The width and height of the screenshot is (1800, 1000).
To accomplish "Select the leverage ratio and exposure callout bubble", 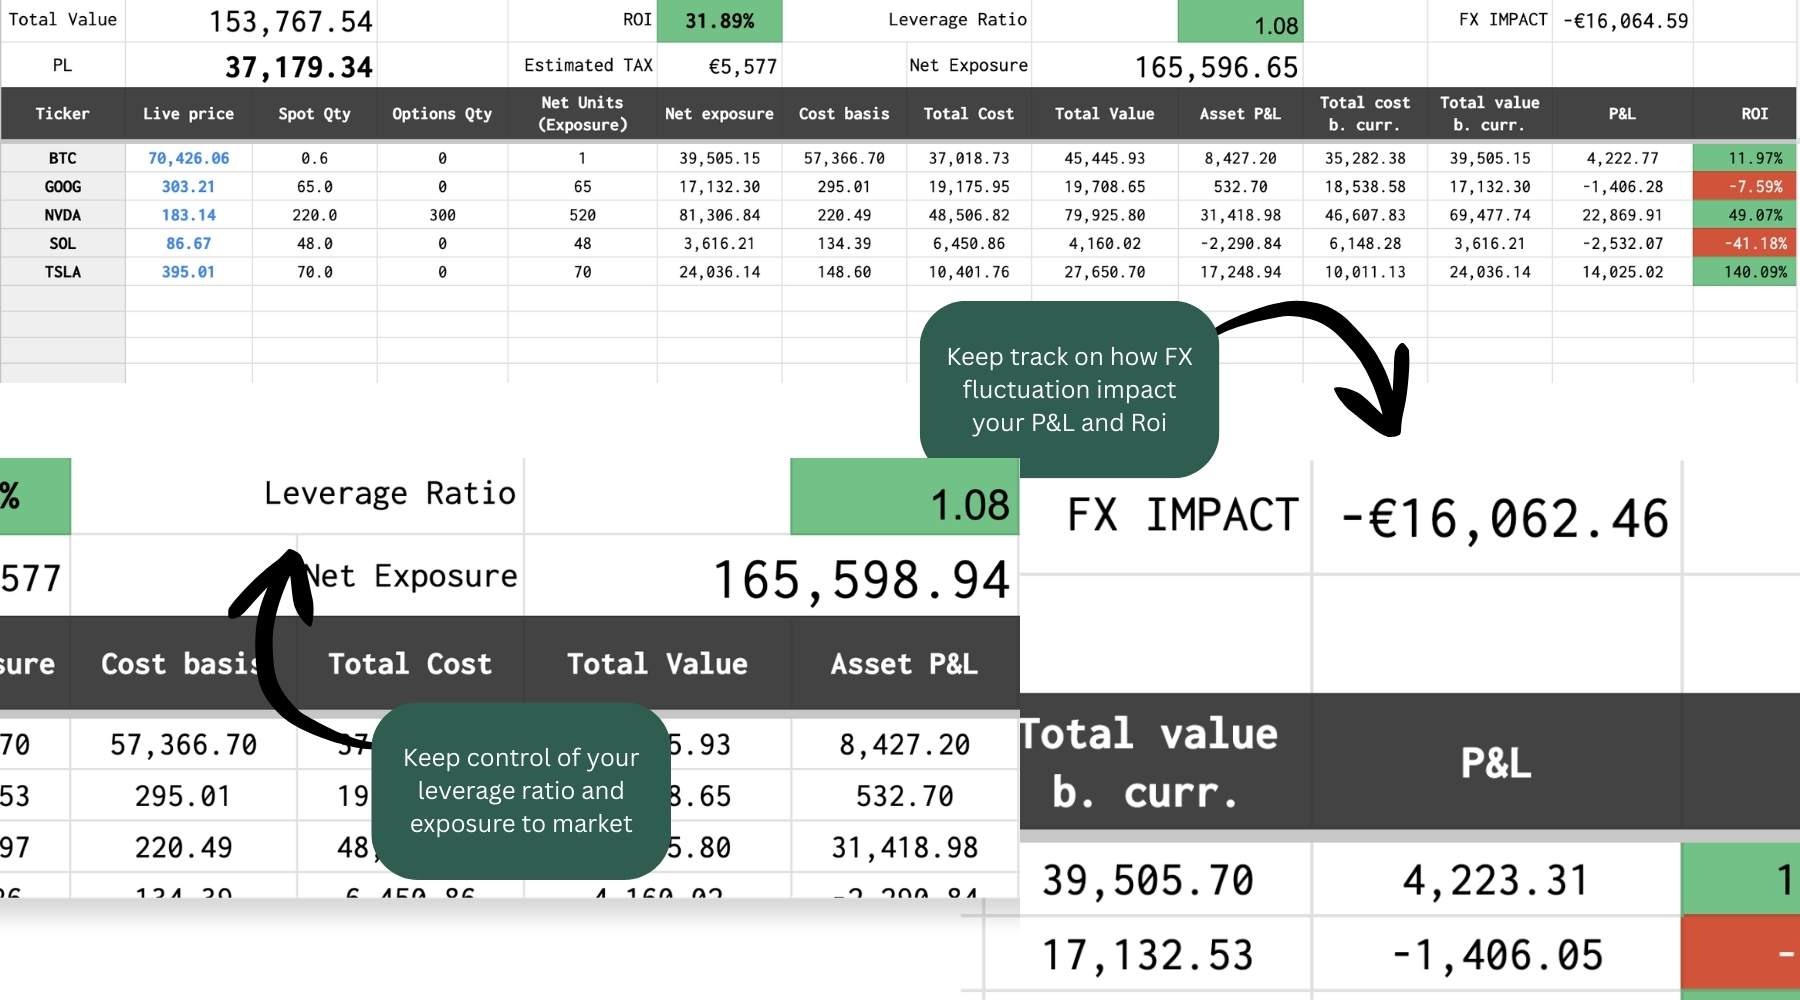I will [x=520, y=791].
